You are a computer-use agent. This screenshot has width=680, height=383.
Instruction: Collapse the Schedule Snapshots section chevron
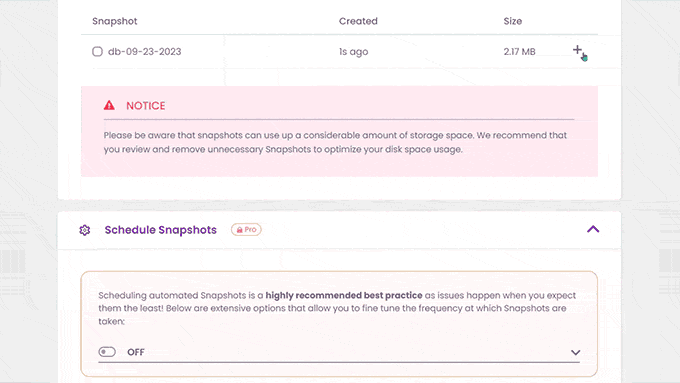click(x=593, y=229)
